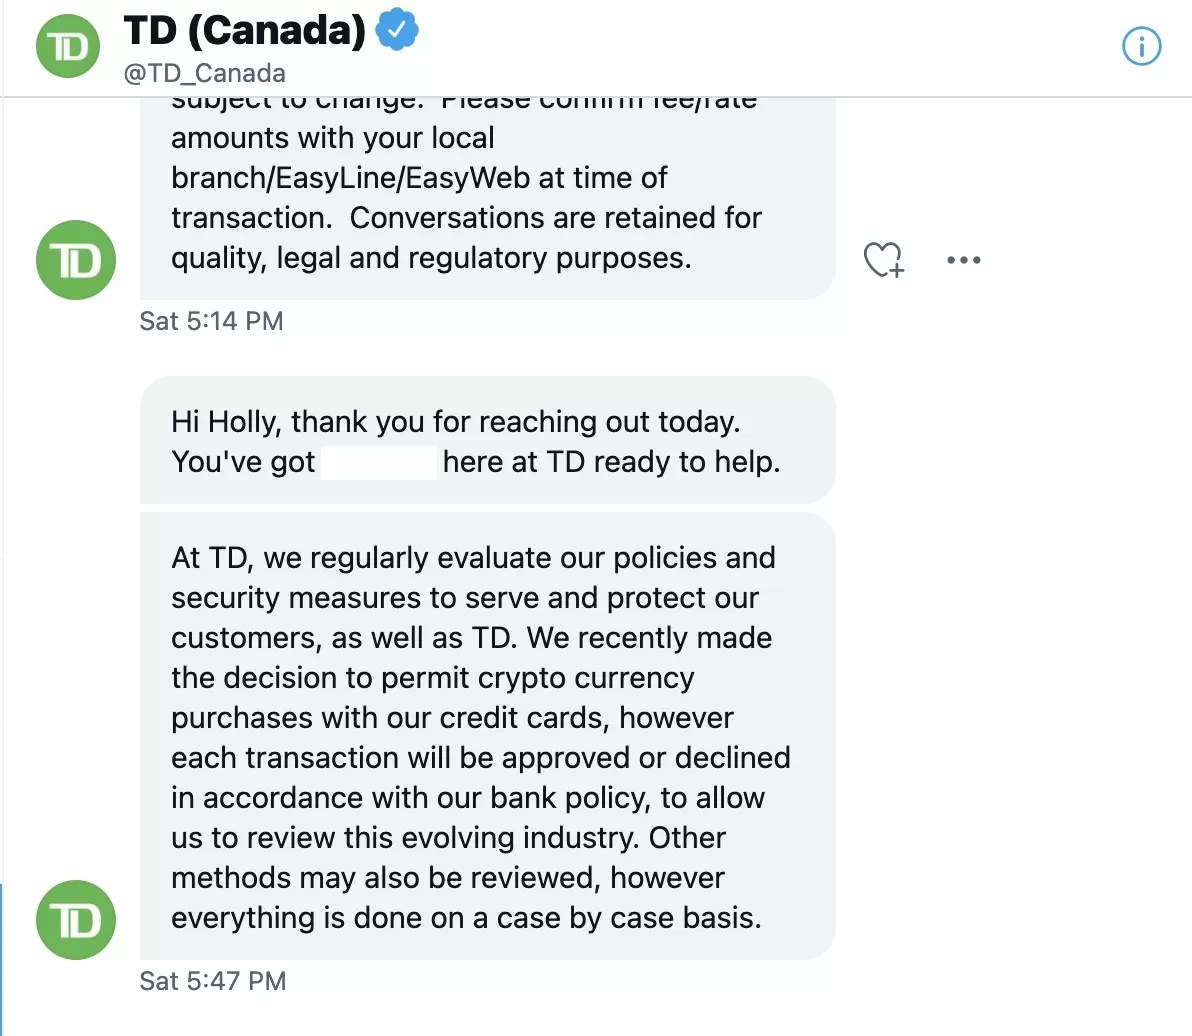Click the TD avatar beside the 5:14 PM message
Viewport: 1192px width, 1036px height.
[x=76, y=260]
